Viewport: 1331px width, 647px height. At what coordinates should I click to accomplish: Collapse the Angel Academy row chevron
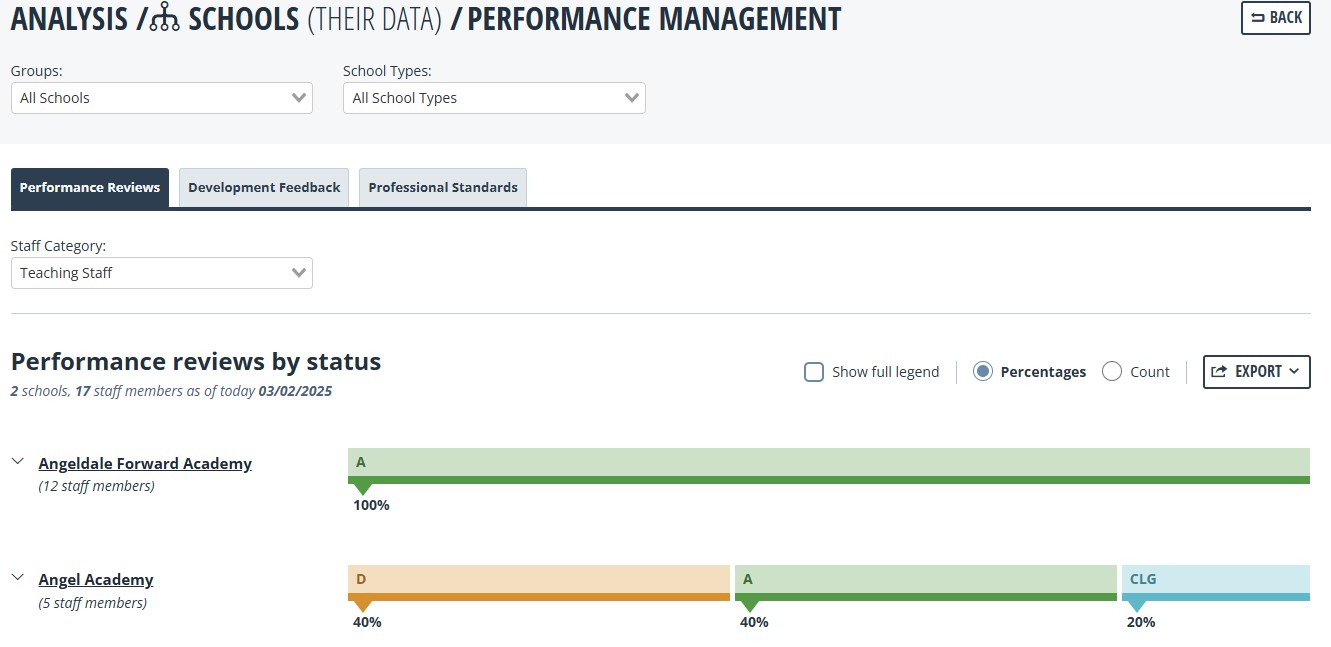click(x=17, y=577)
